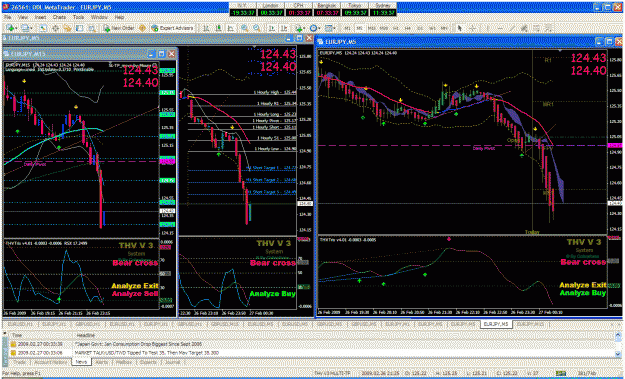Switch to the Experts tab

[148, 362]
